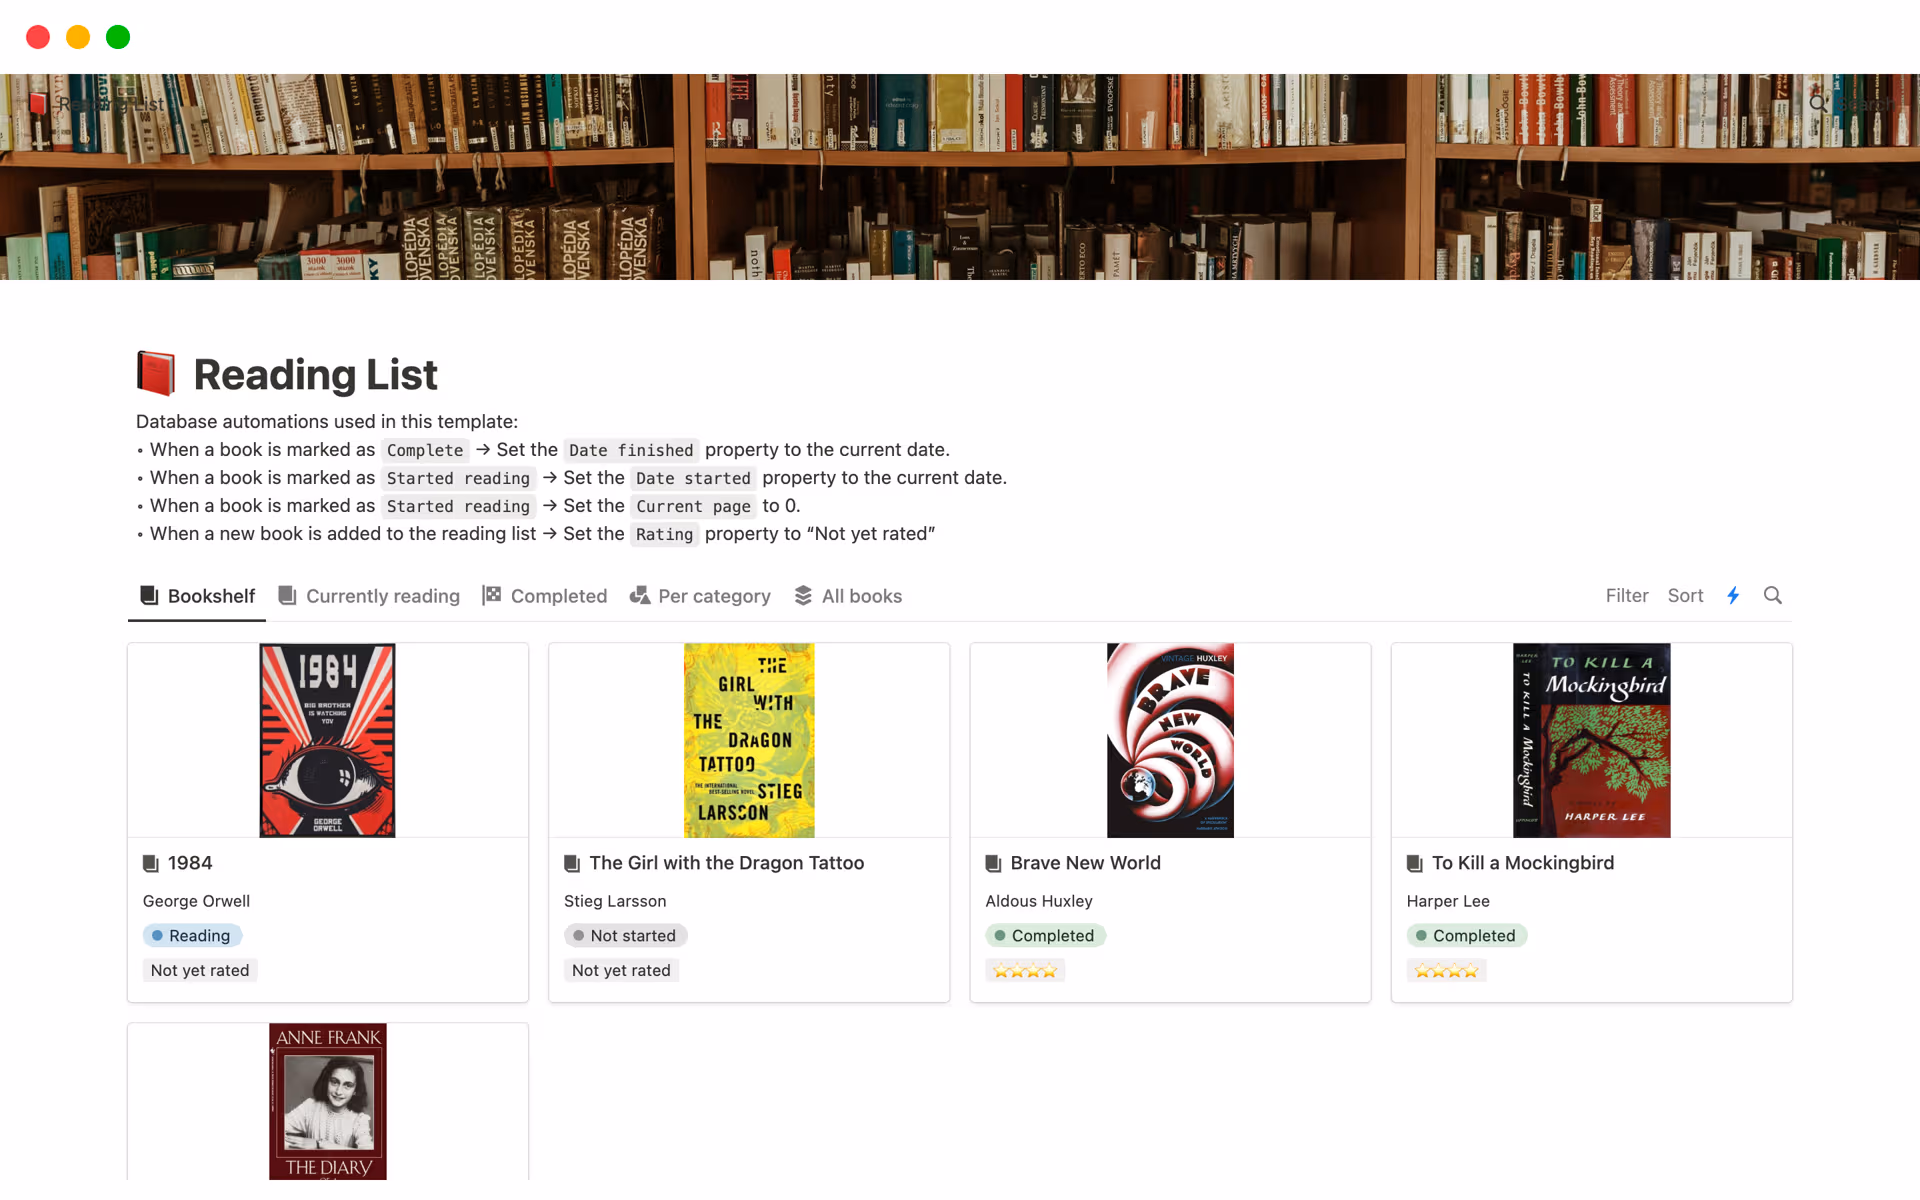Open the 1984 book cover thumbnail
This screenshot has height=1200, width=1920.
tap(327, 740)
